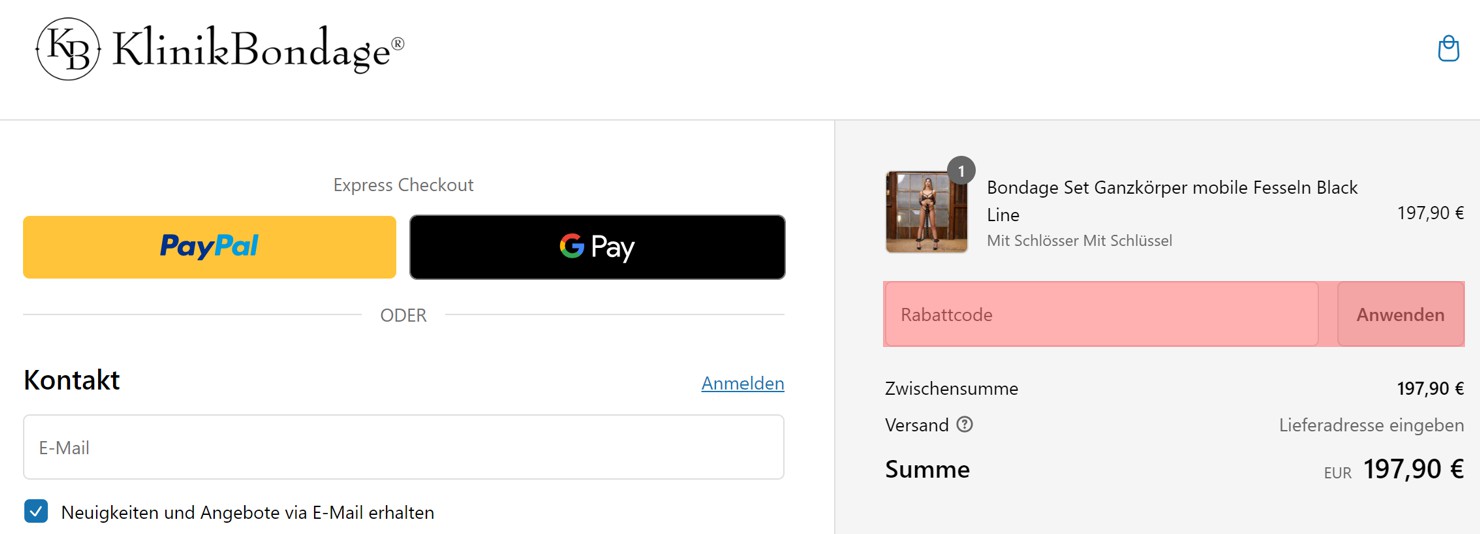Click the Express Checkout label
Viewport: 1480px width, 534px height.
403,185
